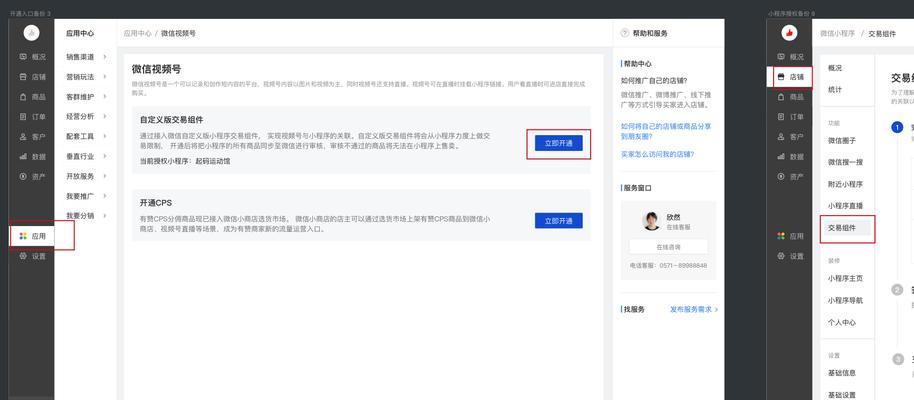The image size is (914, 400).
Task: Open 设置 gear icon in 微信视频号 window sidebar
Action: click(23, 256)
